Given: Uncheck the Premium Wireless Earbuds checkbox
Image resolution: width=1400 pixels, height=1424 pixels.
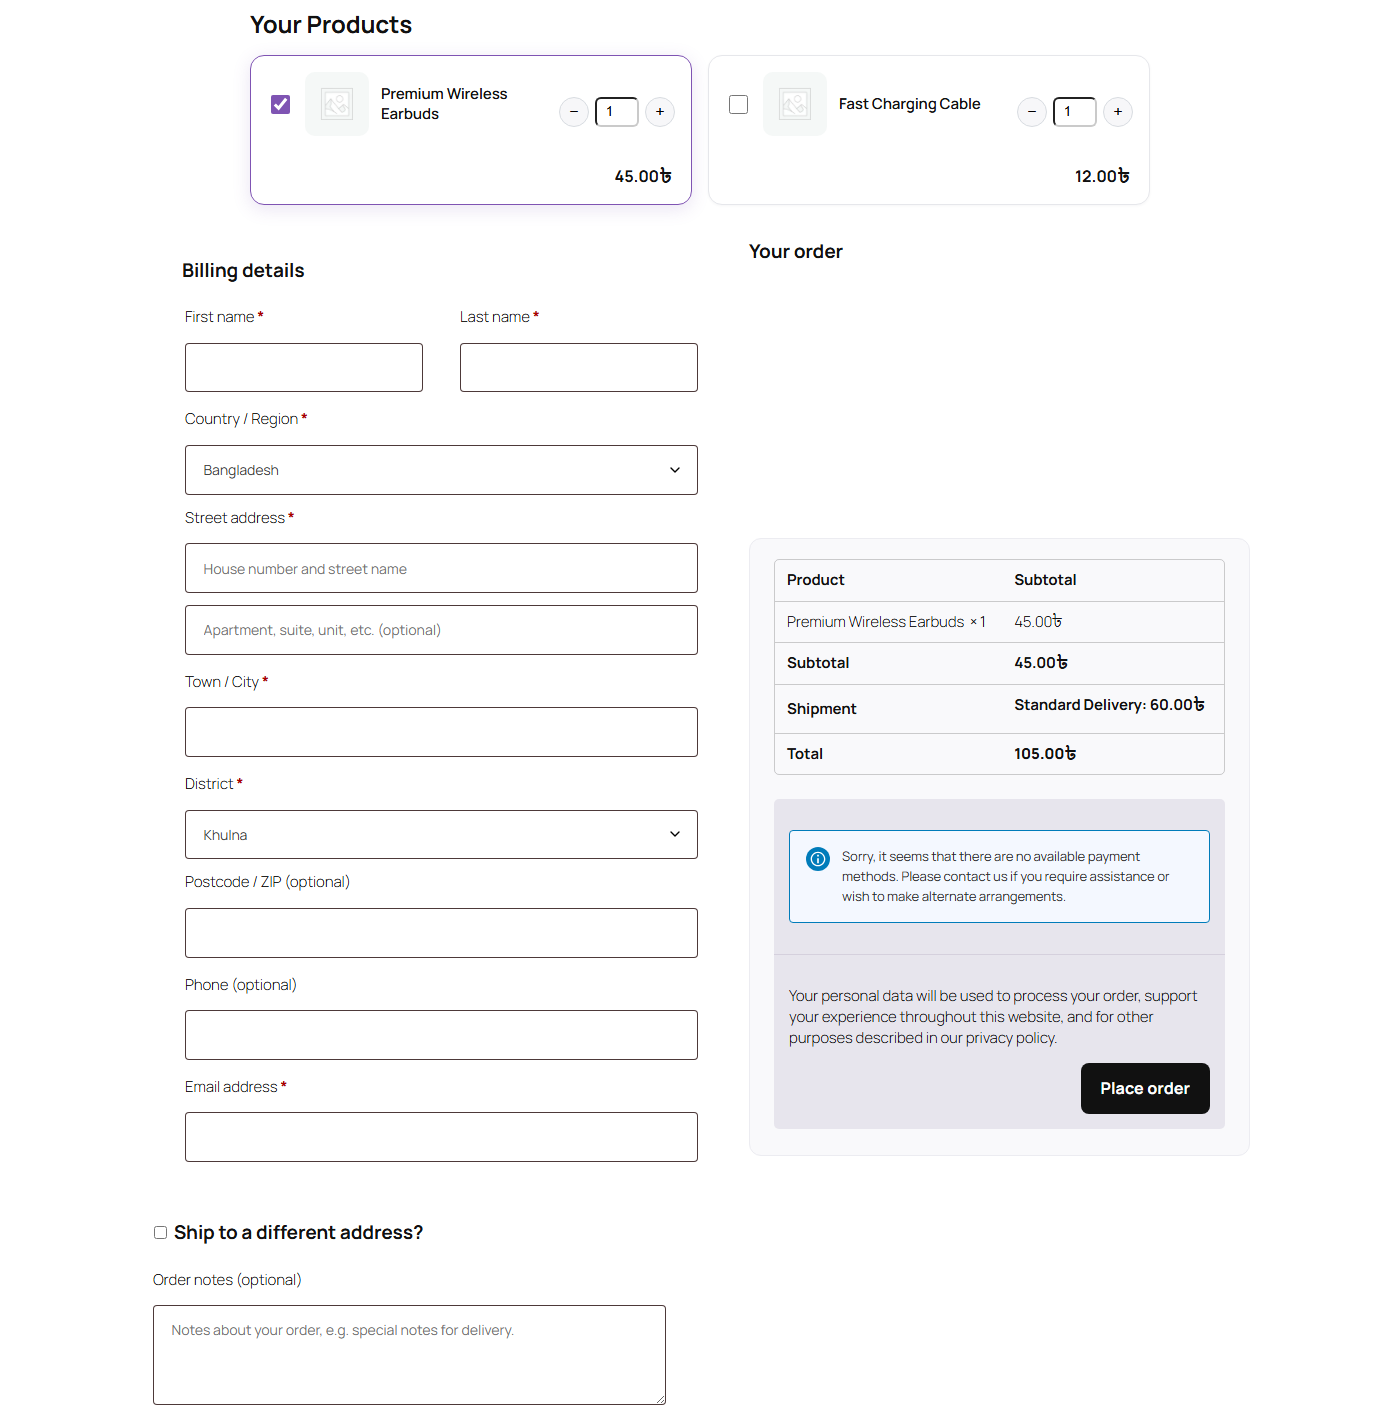Looking at the screenshot, I should (x=281, y=104).
